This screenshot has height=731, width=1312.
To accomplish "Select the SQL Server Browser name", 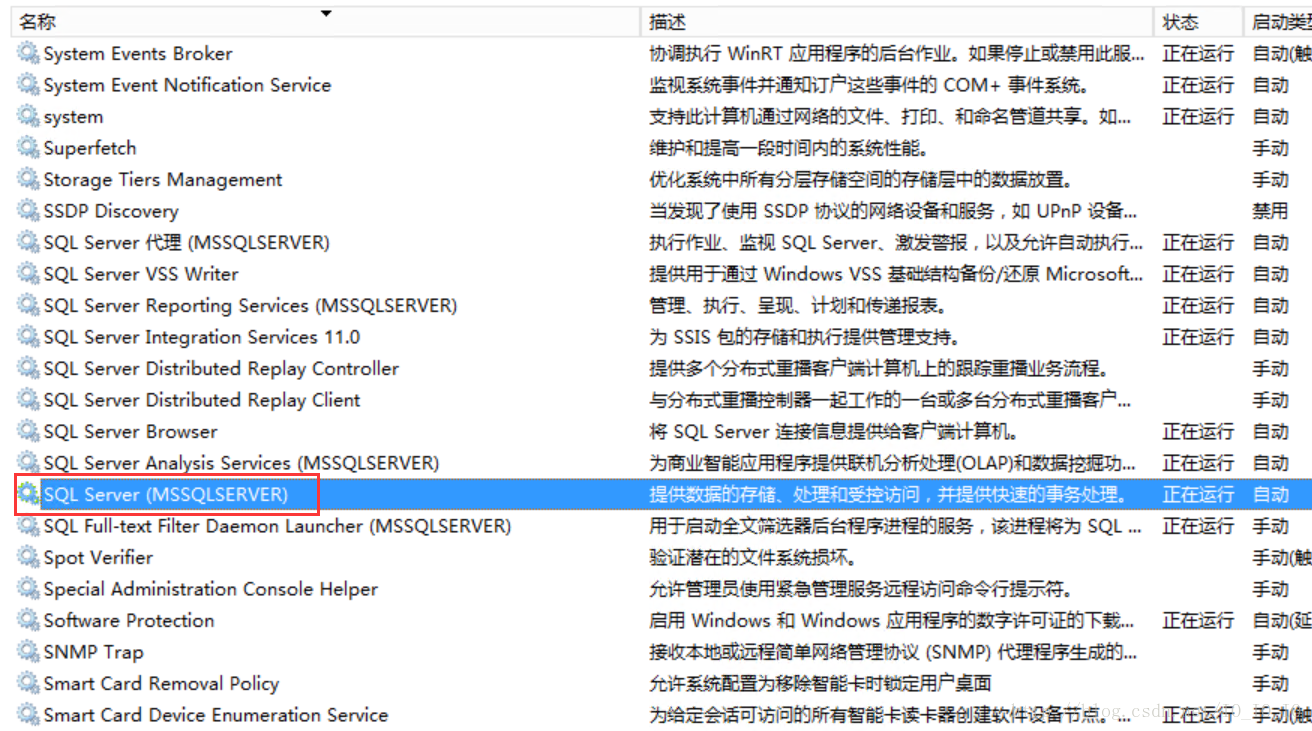I will tap(130, 431).
